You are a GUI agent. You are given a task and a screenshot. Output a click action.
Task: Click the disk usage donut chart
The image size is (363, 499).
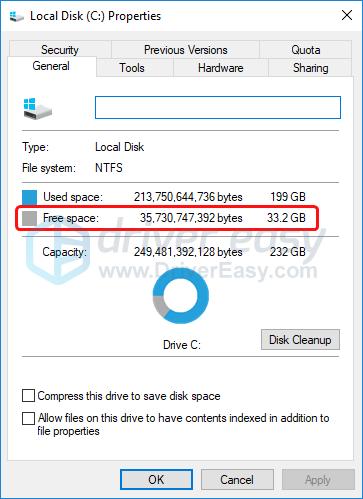click(x=181, y=296)
